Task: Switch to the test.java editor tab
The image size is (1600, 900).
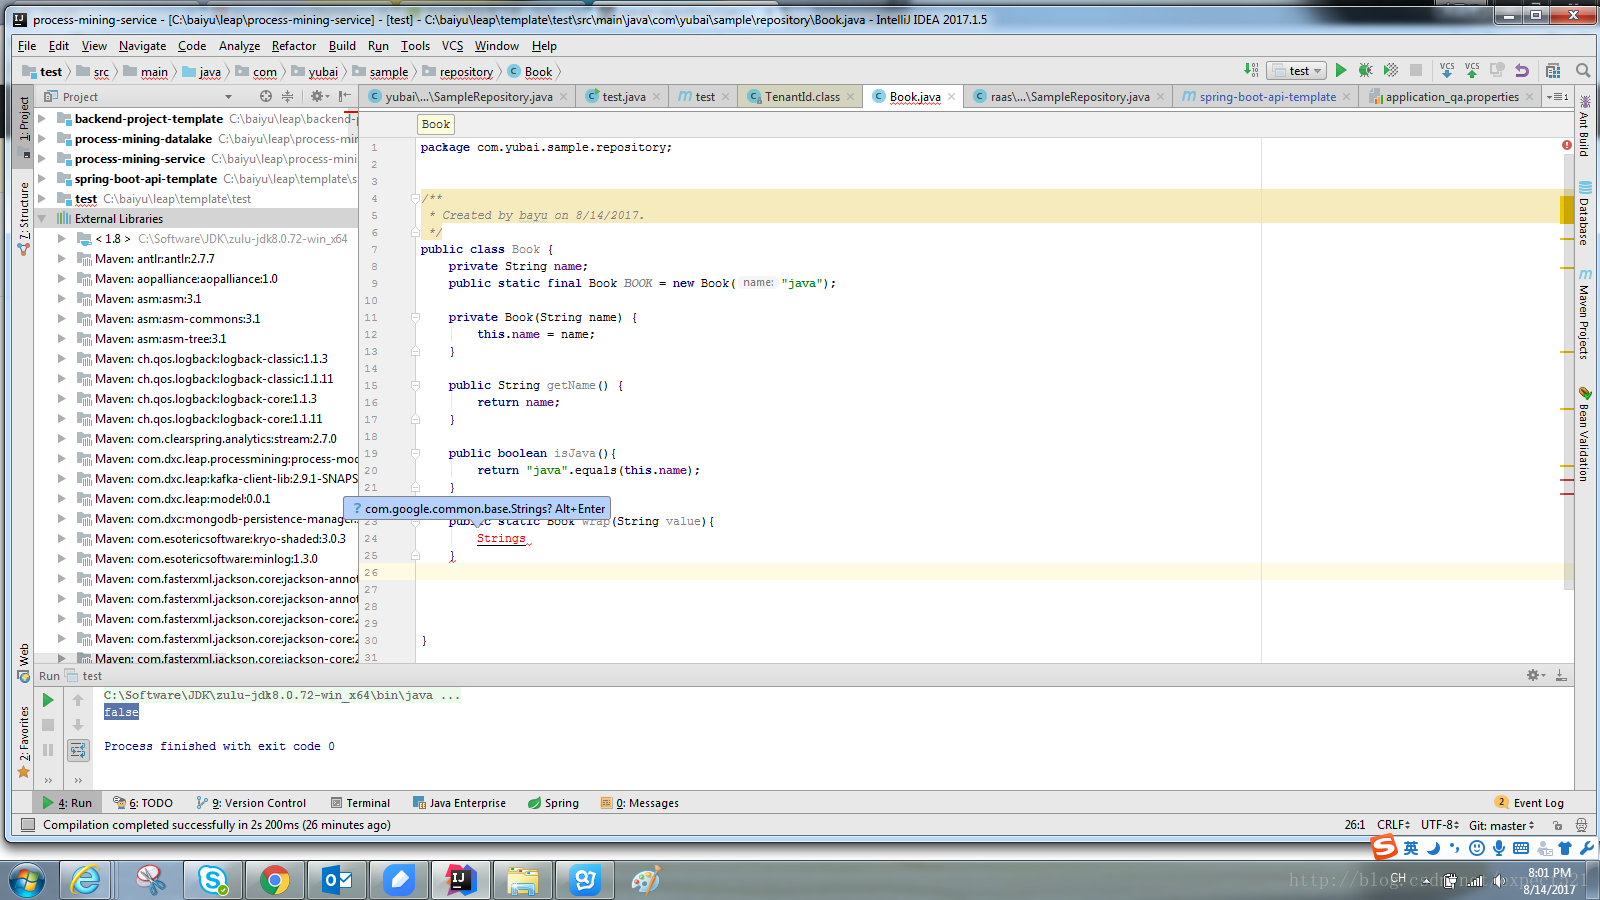Action: click(x=624, y=96)
